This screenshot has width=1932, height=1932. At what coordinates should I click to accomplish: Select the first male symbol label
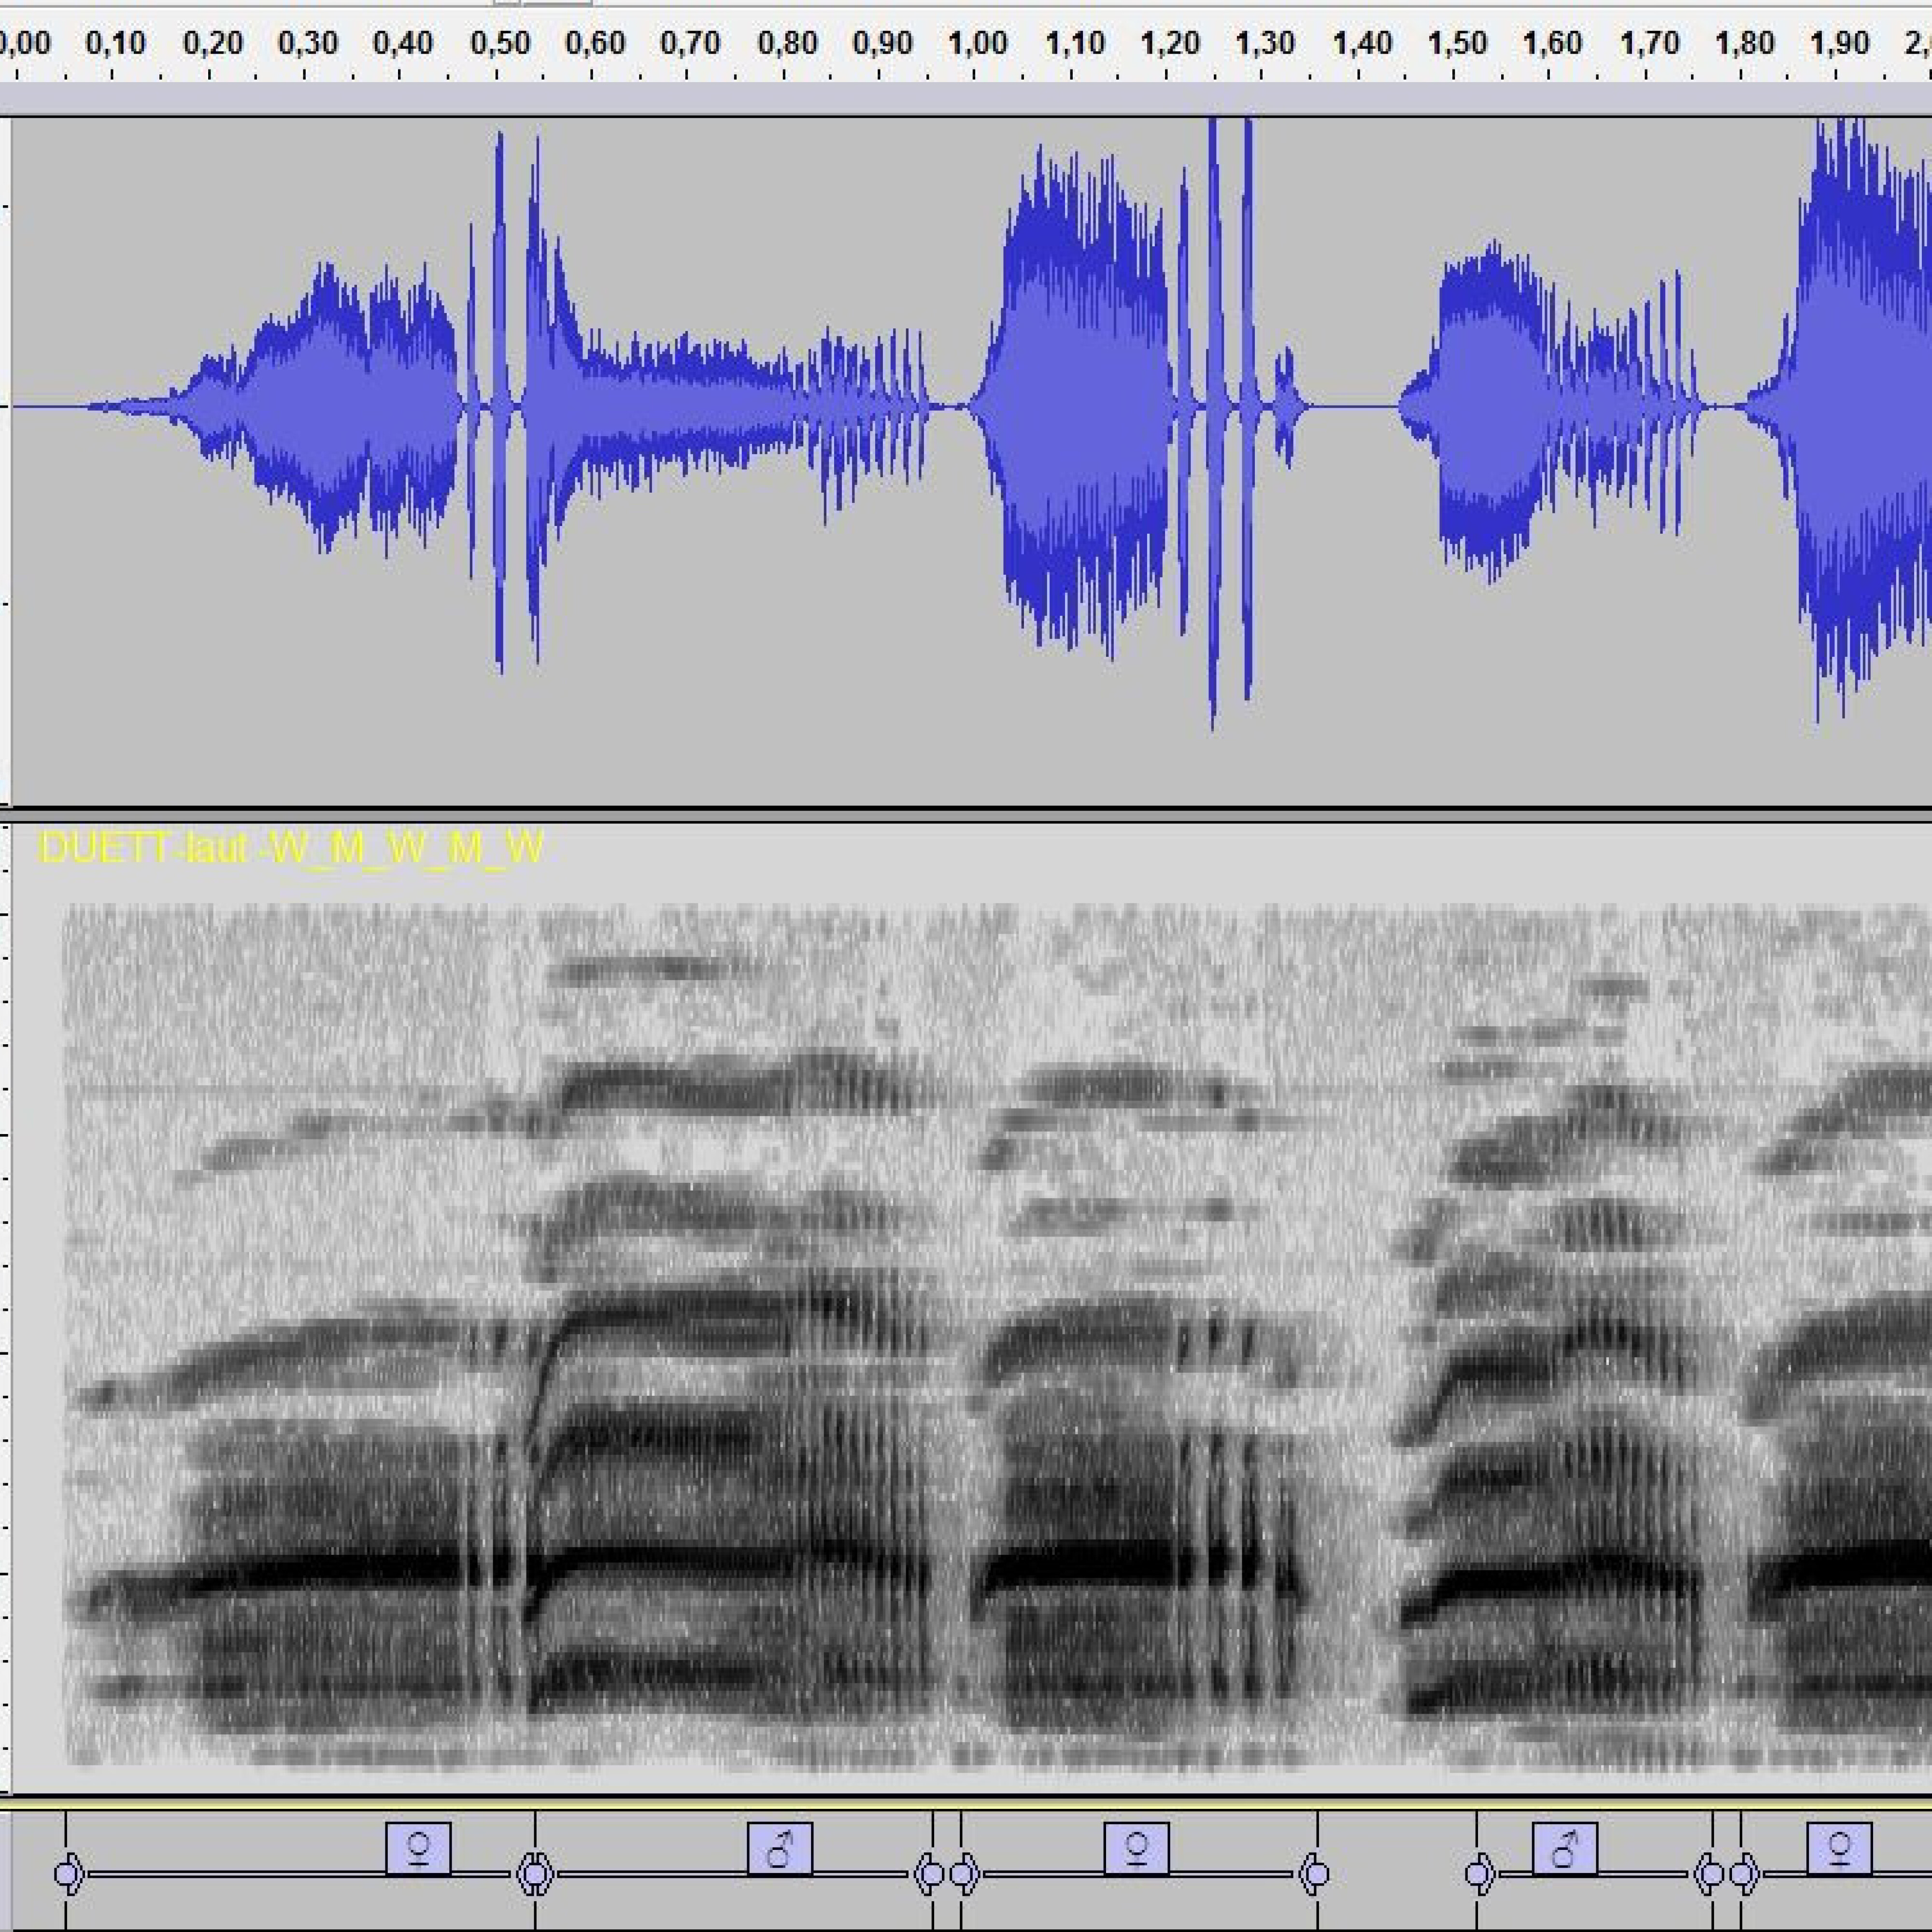tap(780, 1848)
